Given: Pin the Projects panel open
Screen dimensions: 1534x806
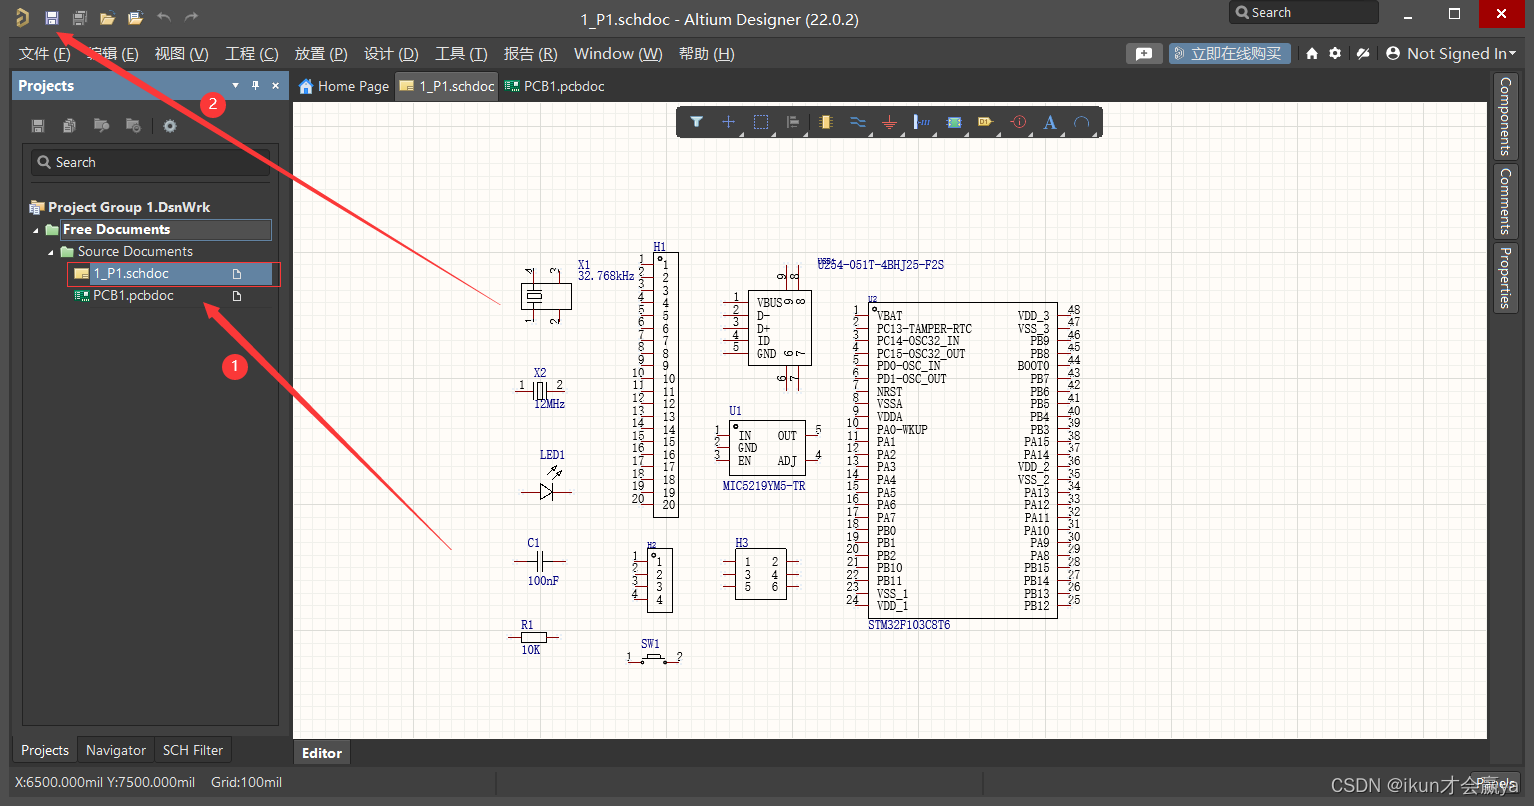Looking at the screenshot, I should pyautogui.click(x=255, y=86).
